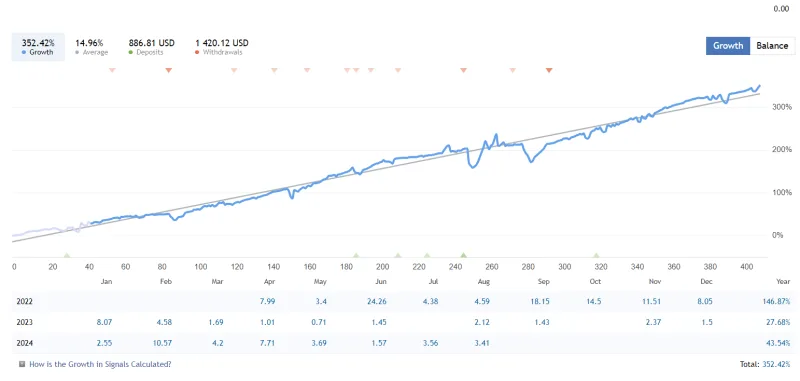Toggle the 1 420.12 USD Withdrawals legend
The width and height of the screenshot is (800, 381).
pyautogui.click(x=222, y=47)
